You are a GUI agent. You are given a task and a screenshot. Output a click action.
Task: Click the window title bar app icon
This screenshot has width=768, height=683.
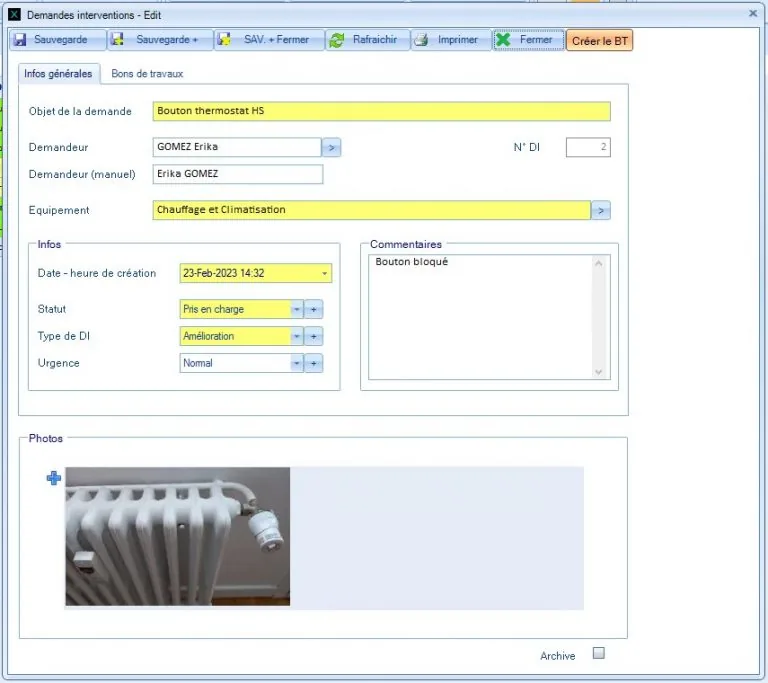[15, 15]
